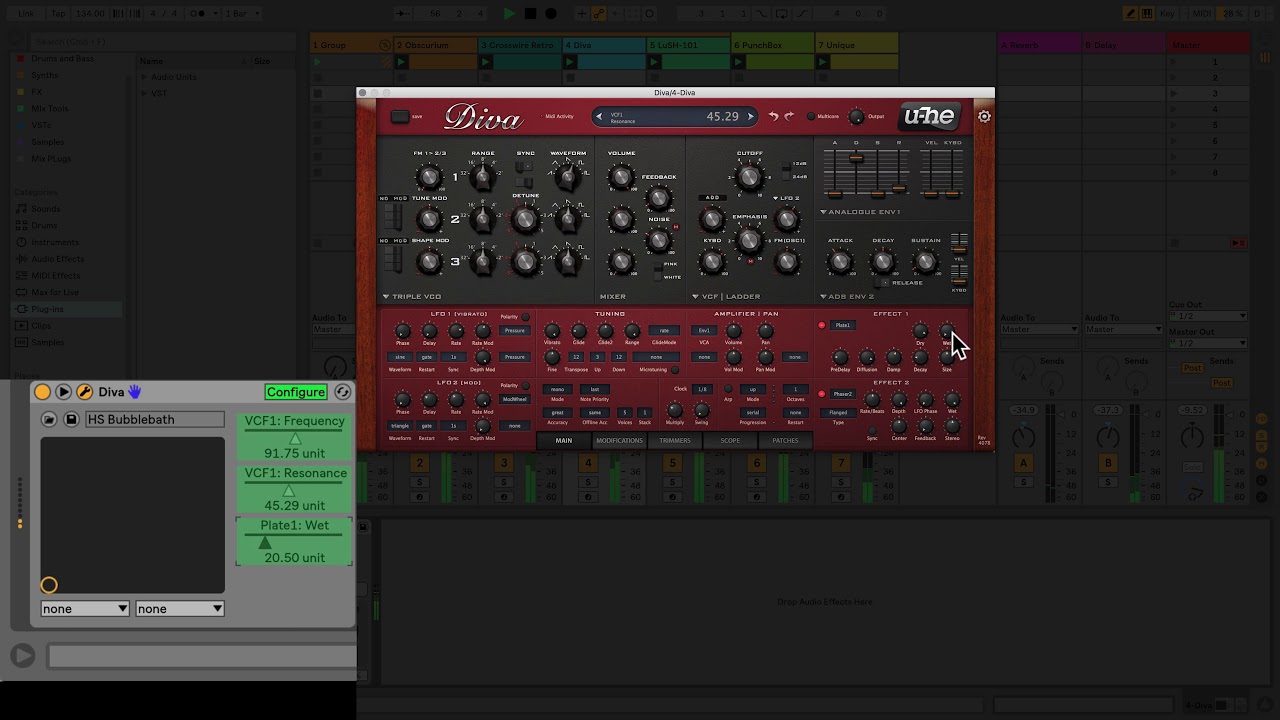Screen dimensions: 1280x720
Task: Click the save preset disk icon
Action: [x=71, y=419]
